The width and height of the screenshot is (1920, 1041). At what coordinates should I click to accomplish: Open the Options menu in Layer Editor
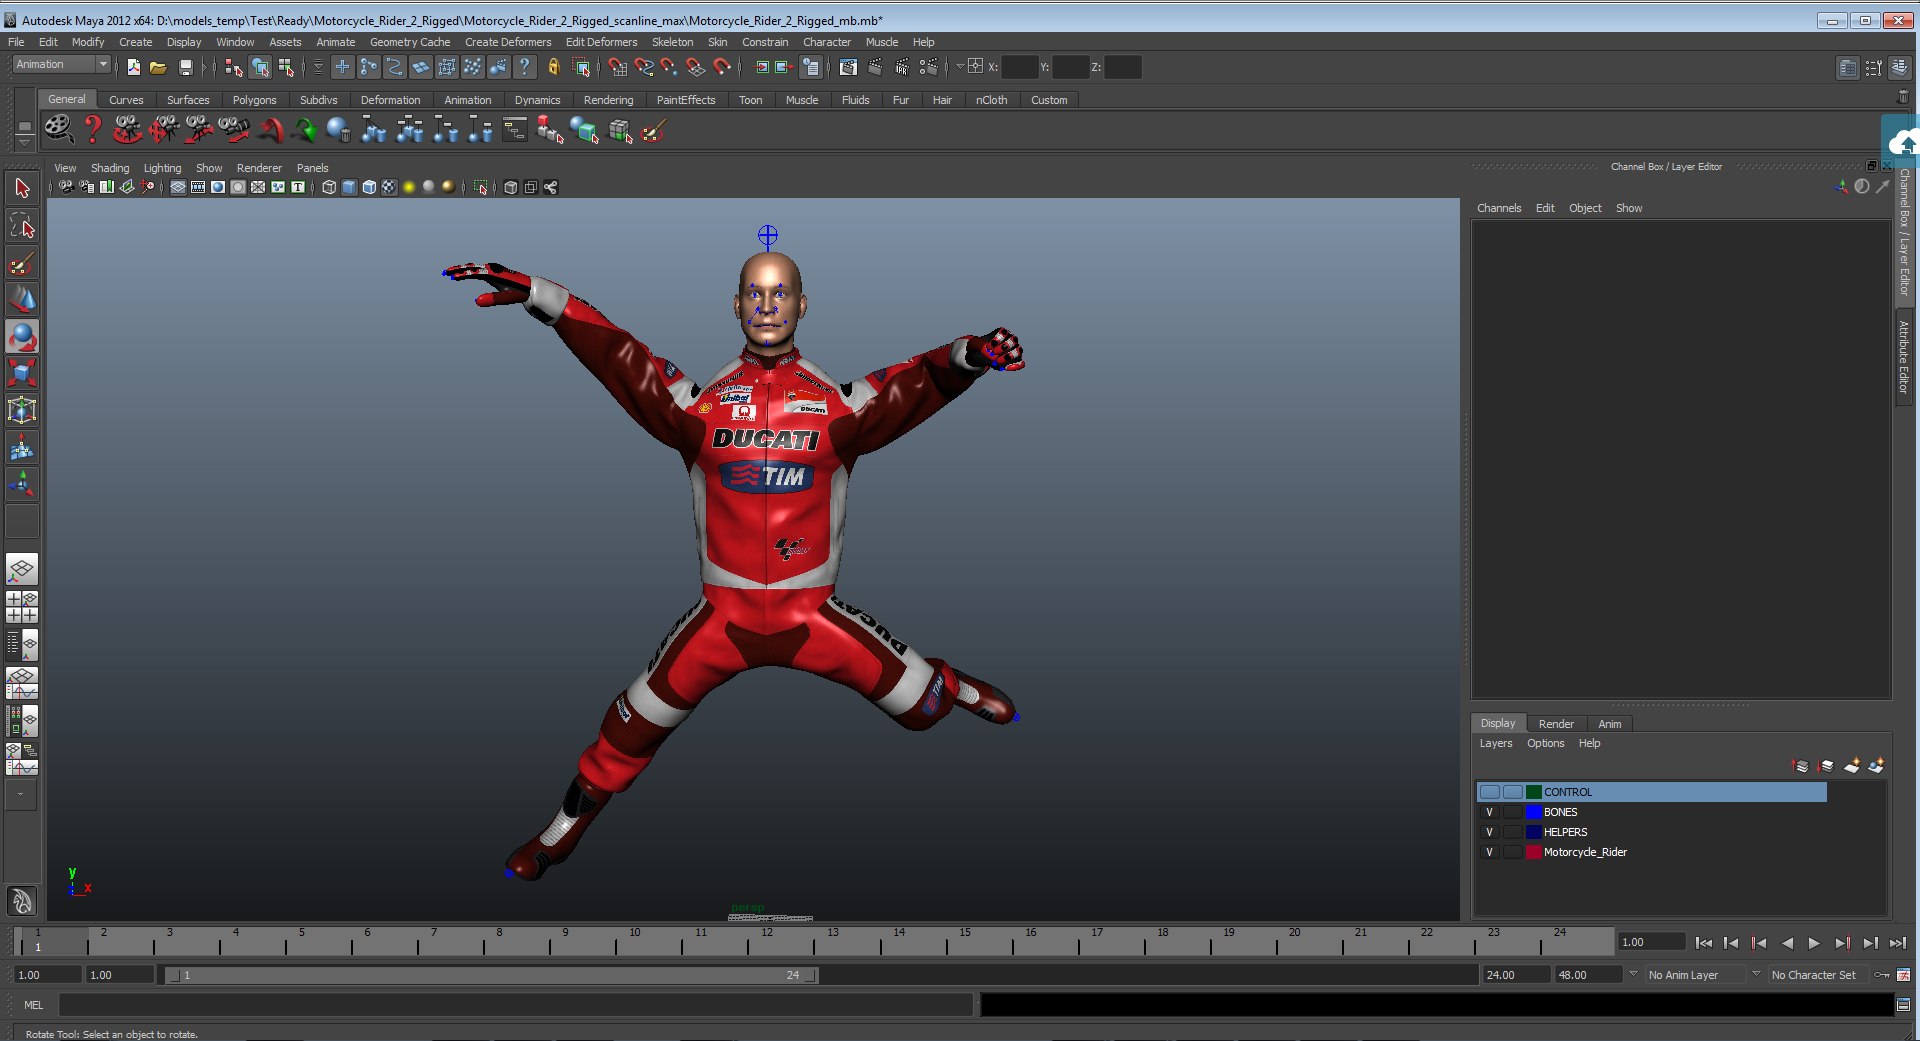point(1545,743)
